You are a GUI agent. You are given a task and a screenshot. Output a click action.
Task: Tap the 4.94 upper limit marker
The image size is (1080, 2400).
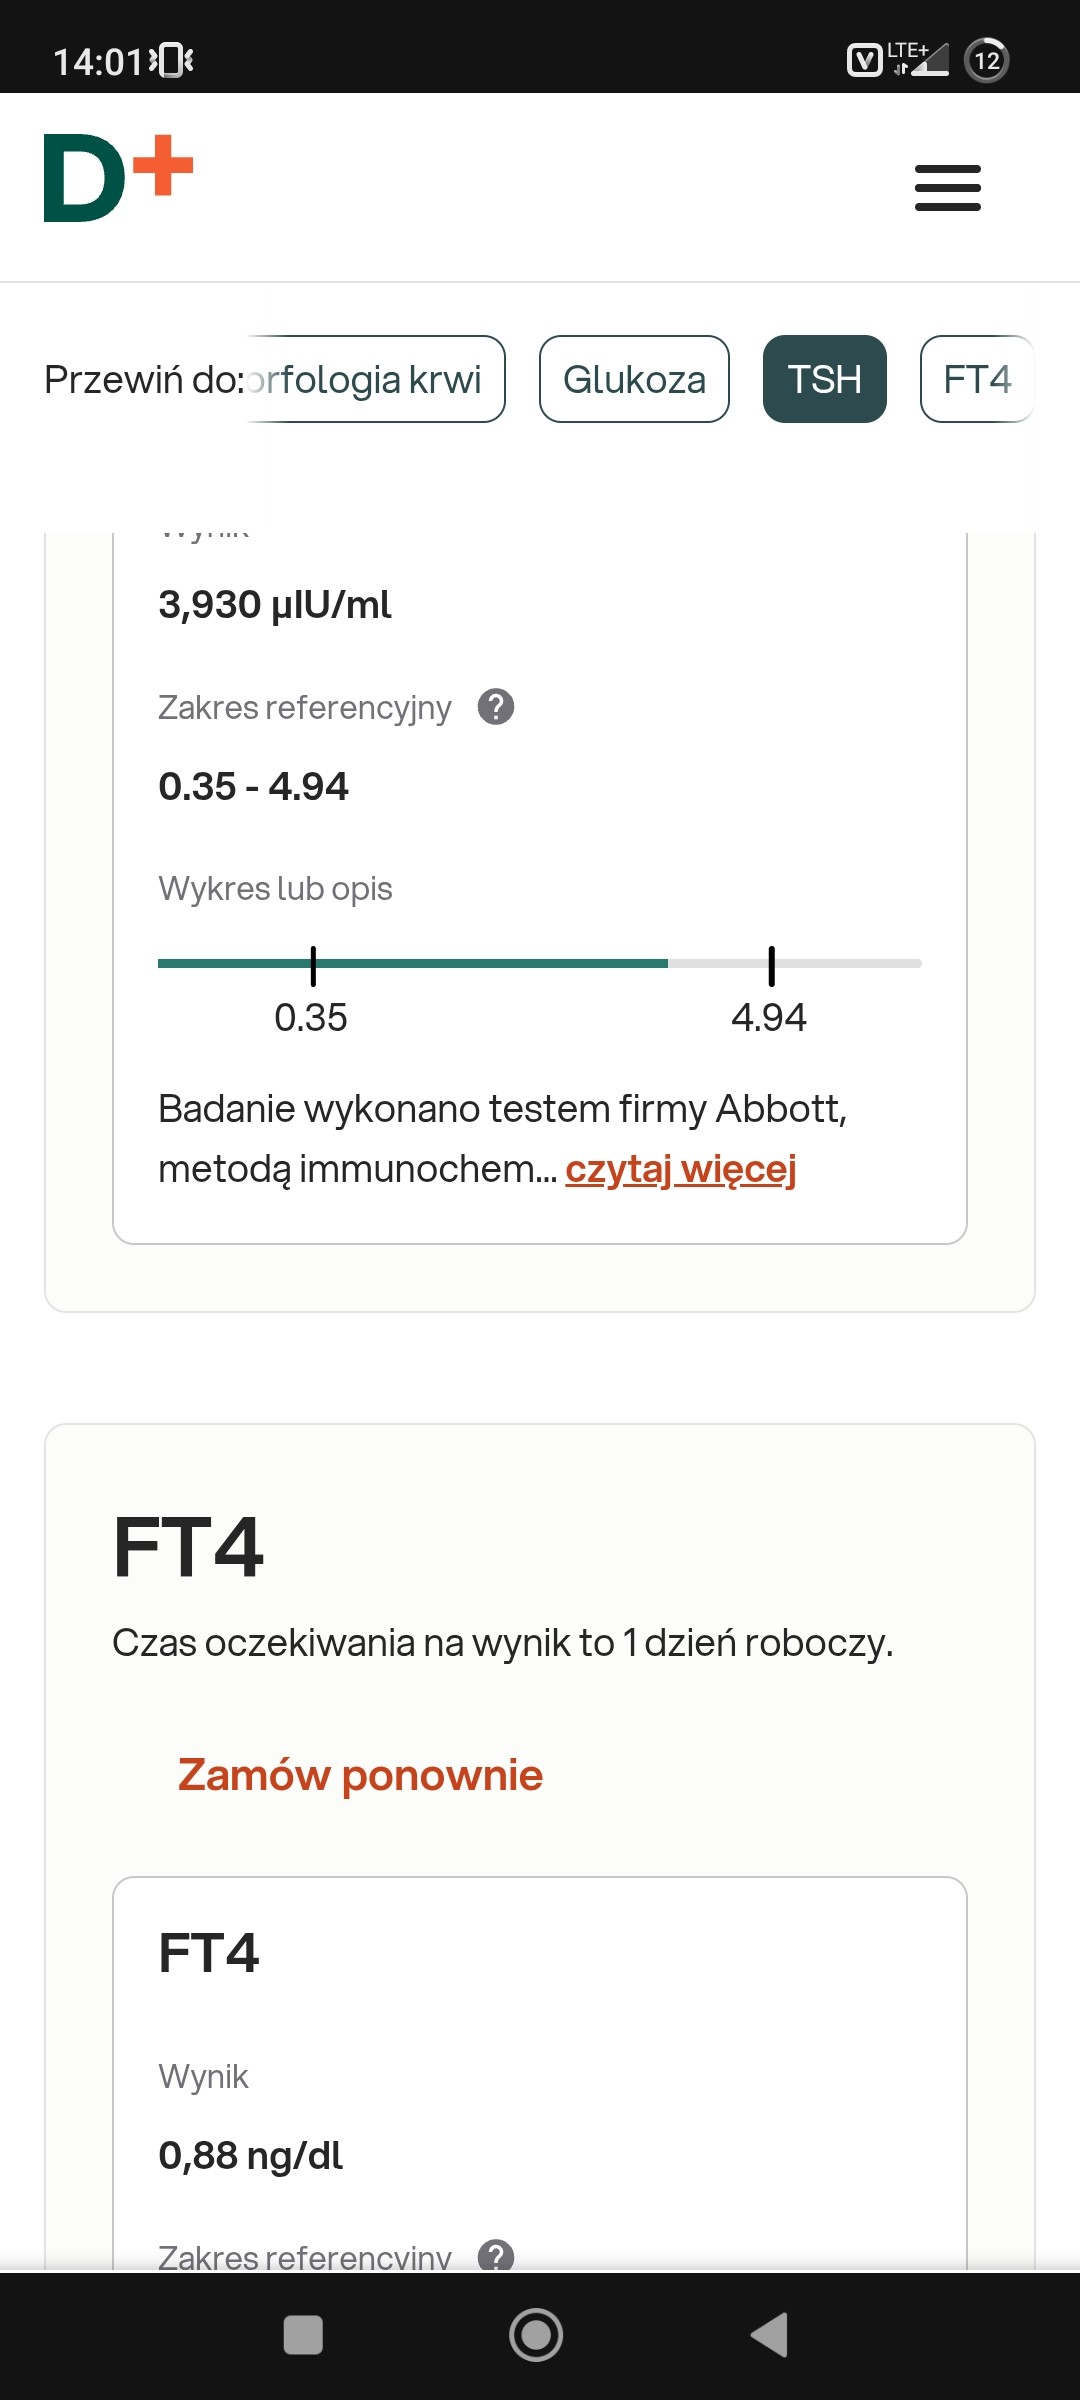pyautogui.click(x=771, y=966)
